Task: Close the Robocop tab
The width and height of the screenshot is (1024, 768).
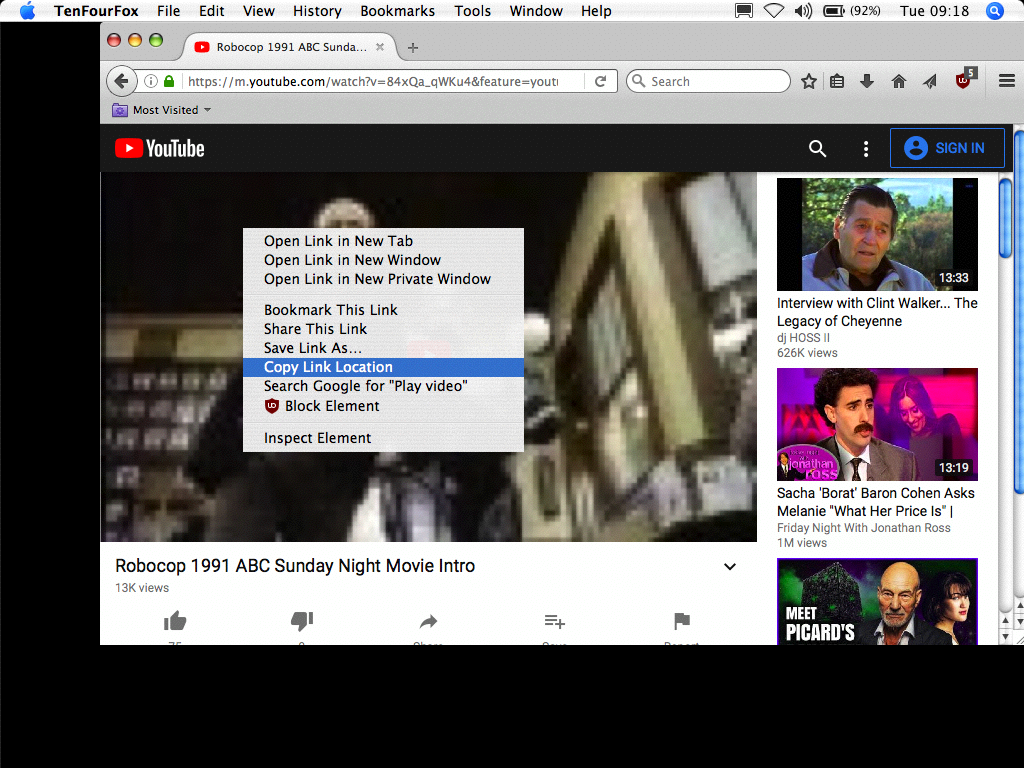Action: (380, 47)
